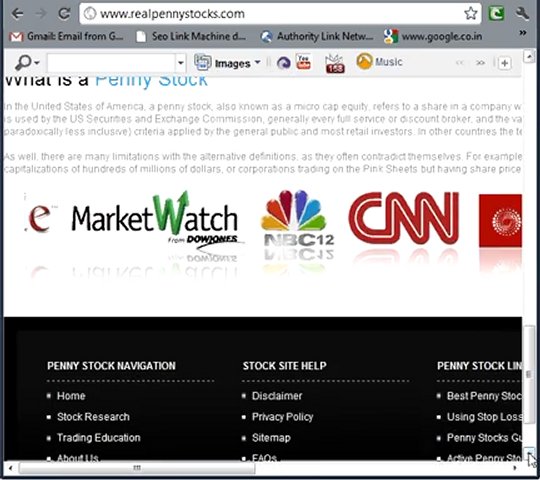Show more bookmarks with the chevron

(523, 33)
